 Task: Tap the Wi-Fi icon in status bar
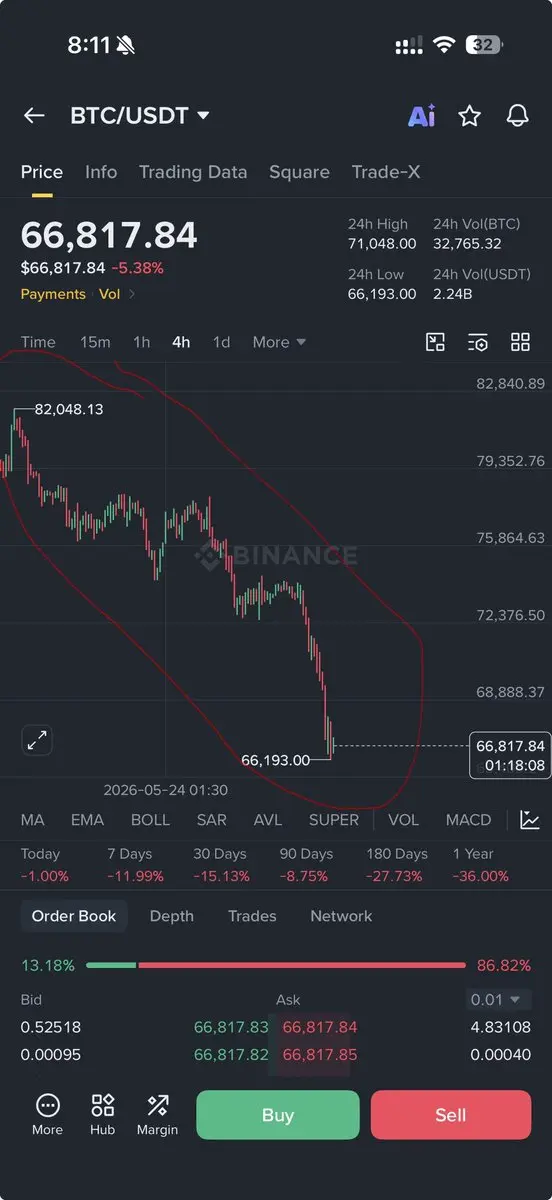[x=443, y=45]
